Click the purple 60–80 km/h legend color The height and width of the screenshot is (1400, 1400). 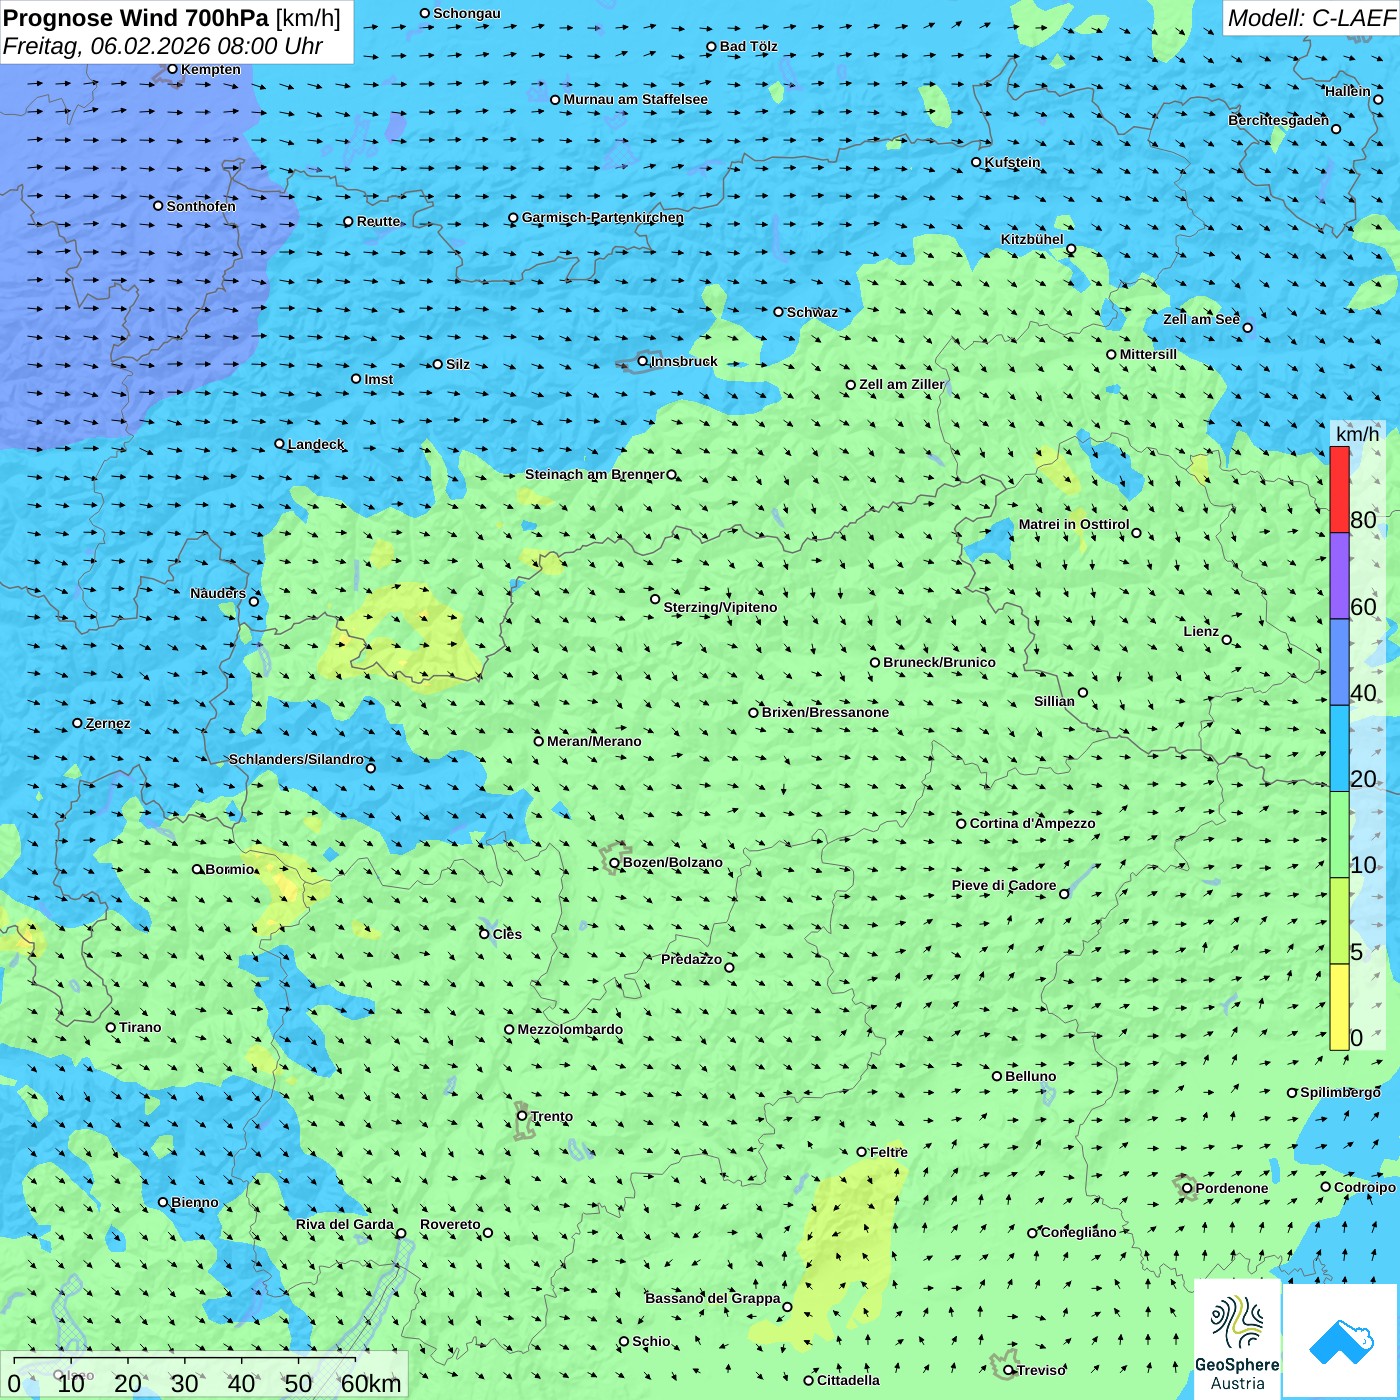[1339, 575]
